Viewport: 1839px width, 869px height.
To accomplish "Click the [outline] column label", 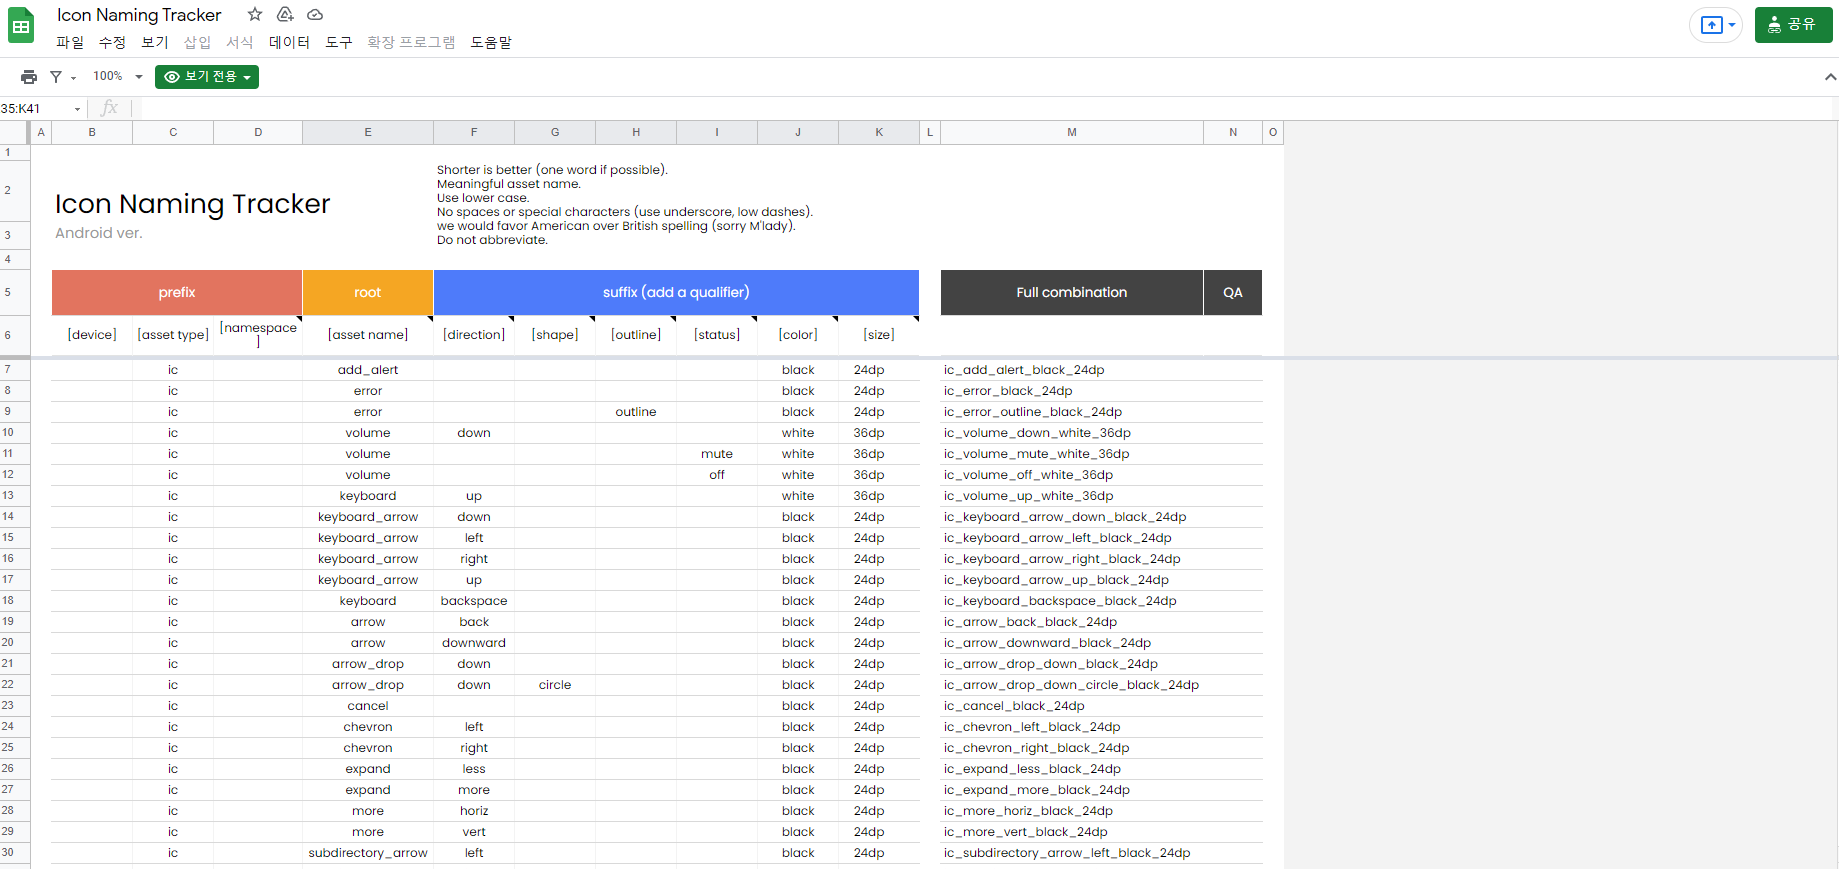I will coord(636,335).
